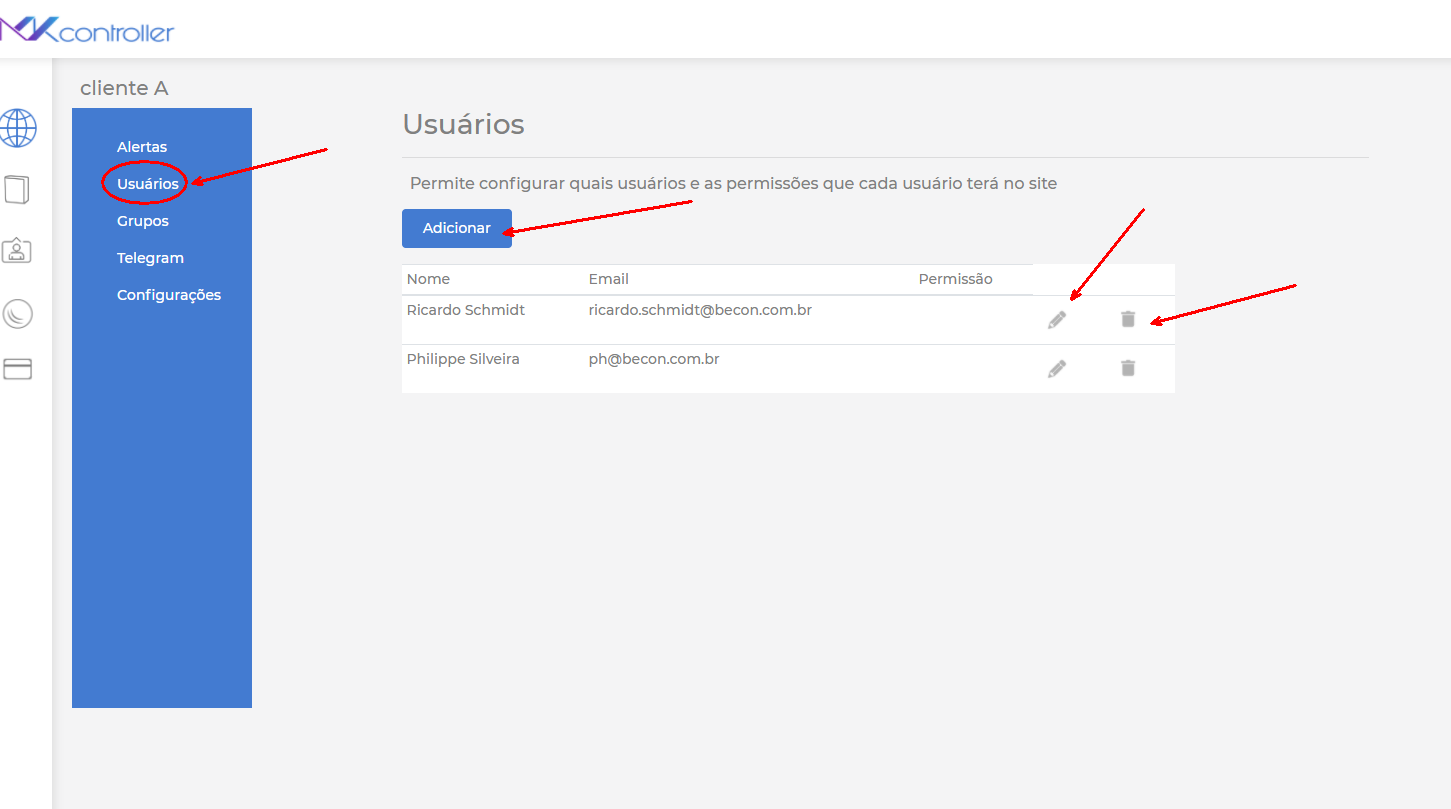Click the email ph@becon.com.br
1451x809 pixels.
pos(653,358)
